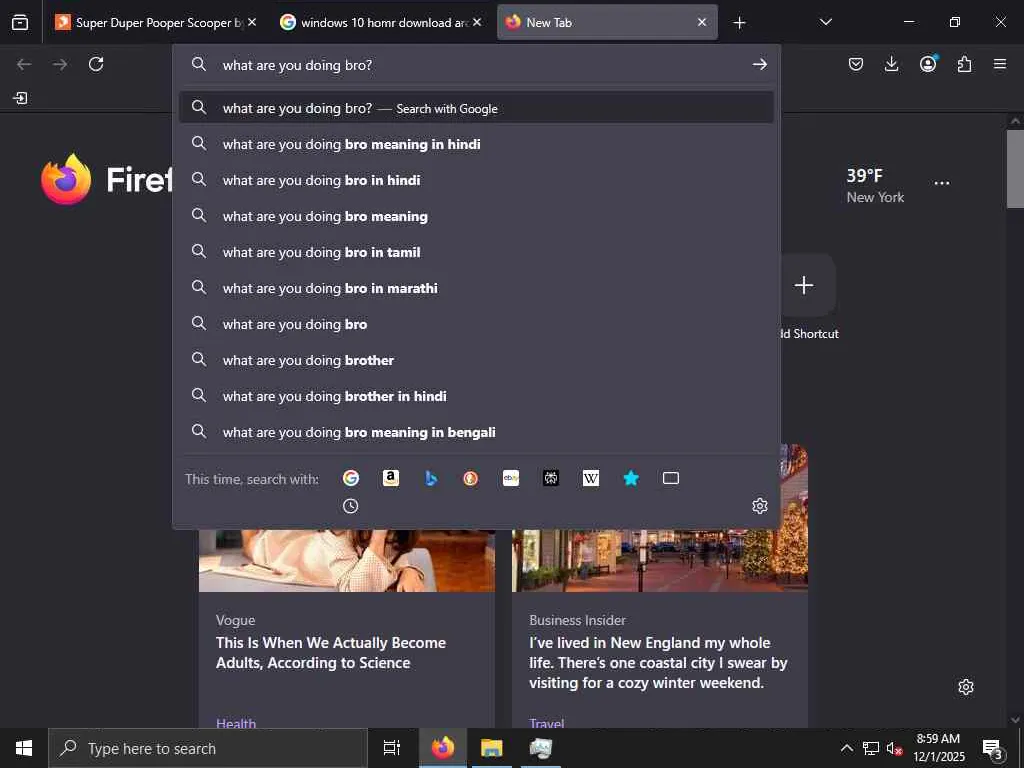Pick suggestion 'what are you doing bro in tamil'
The width and height of the screenshot is (1024, 768).
point(476,251)
